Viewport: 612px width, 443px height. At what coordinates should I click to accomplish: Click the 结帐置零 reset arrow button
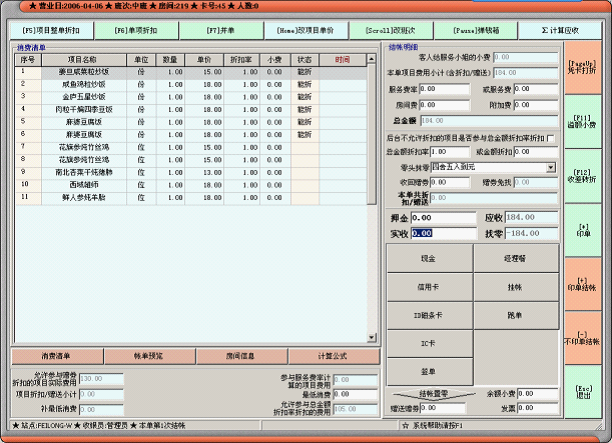[x=434, y=394]
